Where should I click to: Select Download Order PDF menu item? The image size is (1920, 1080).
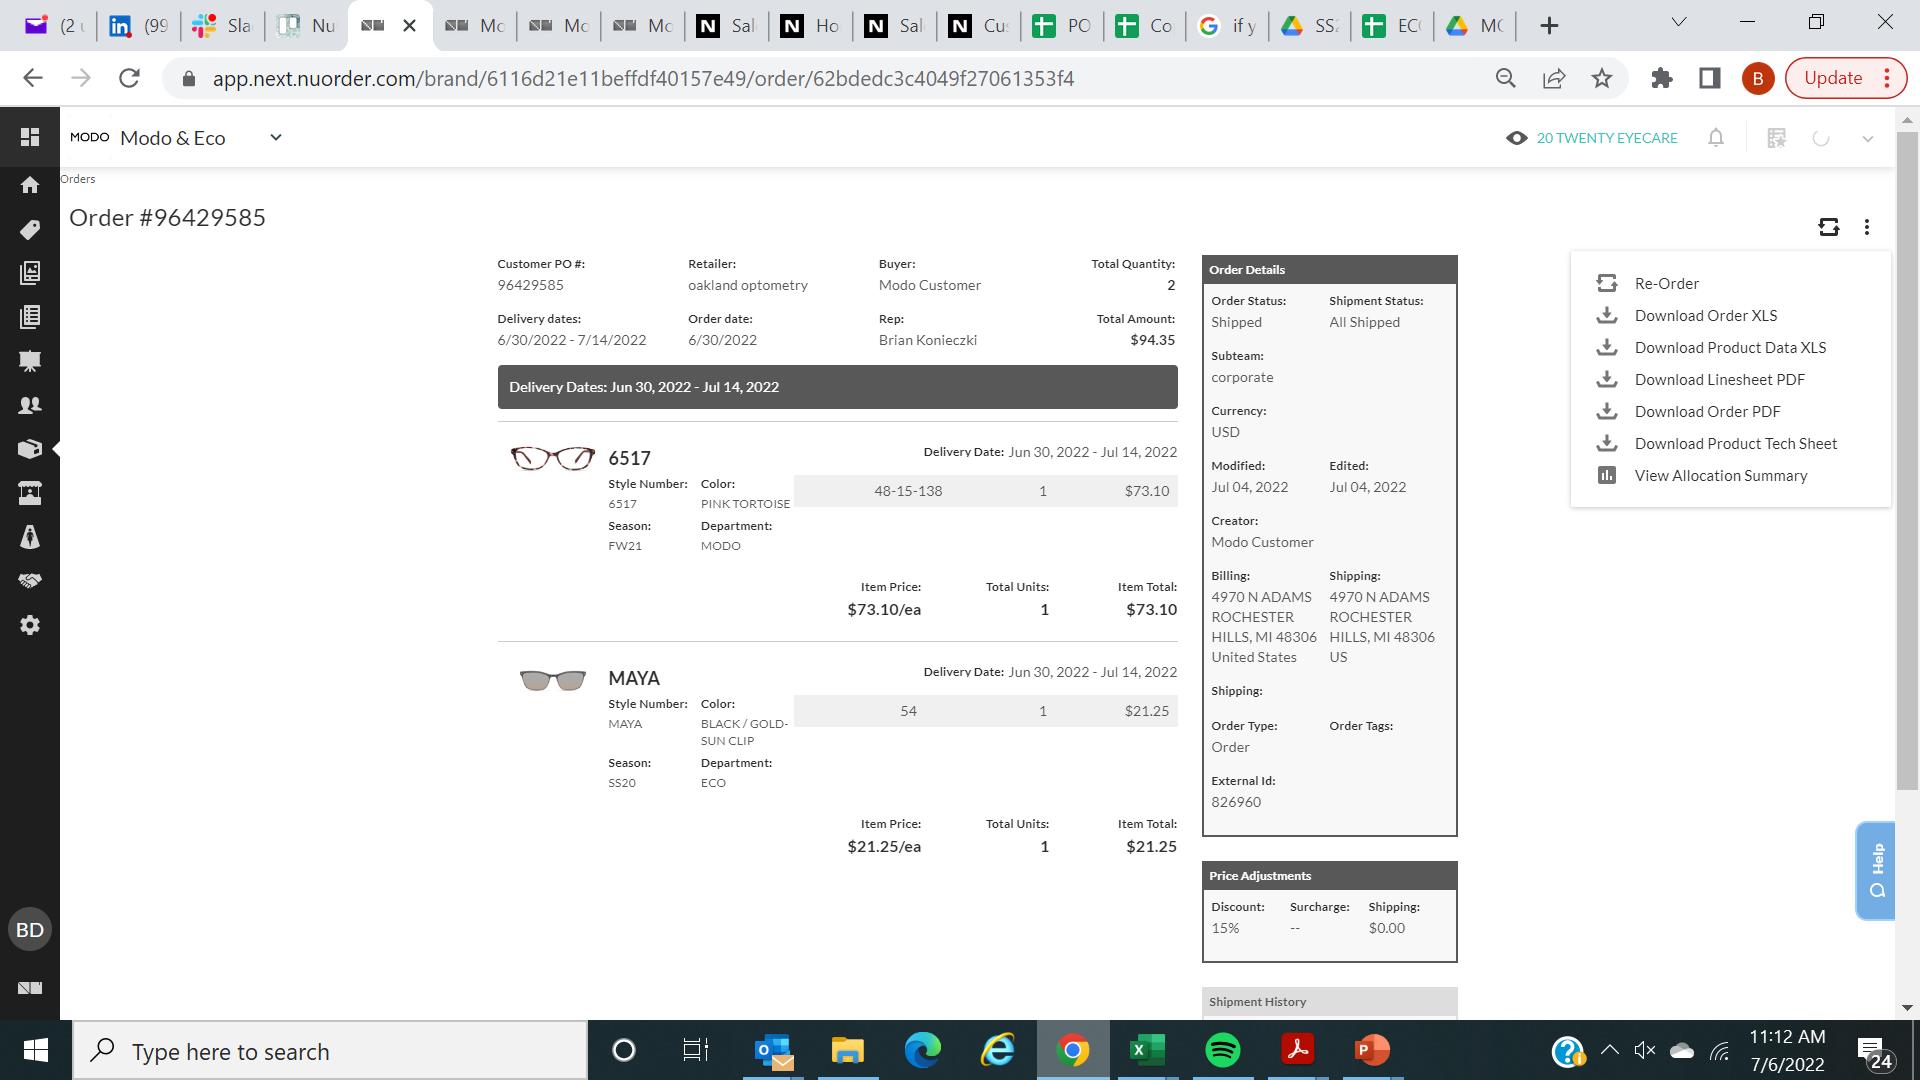pos(1707,411)
